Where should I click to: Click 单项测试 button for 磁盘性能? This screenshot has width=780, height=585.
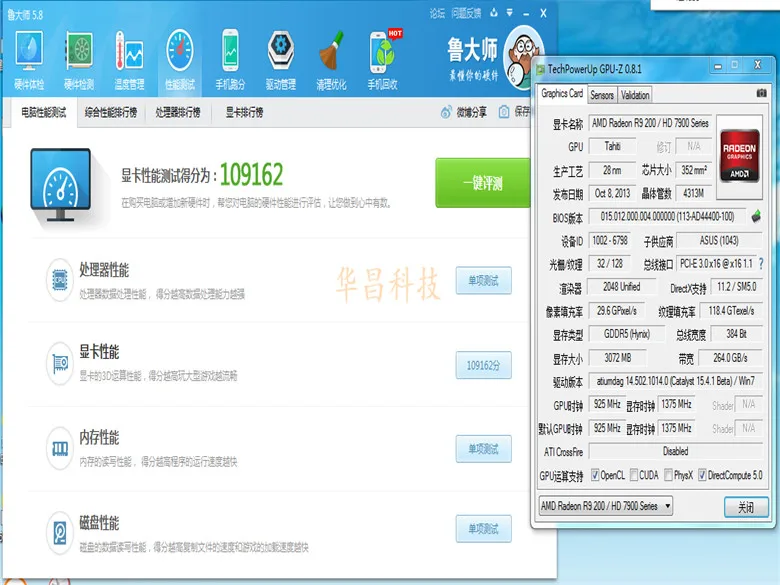click(x=484, y=528)
